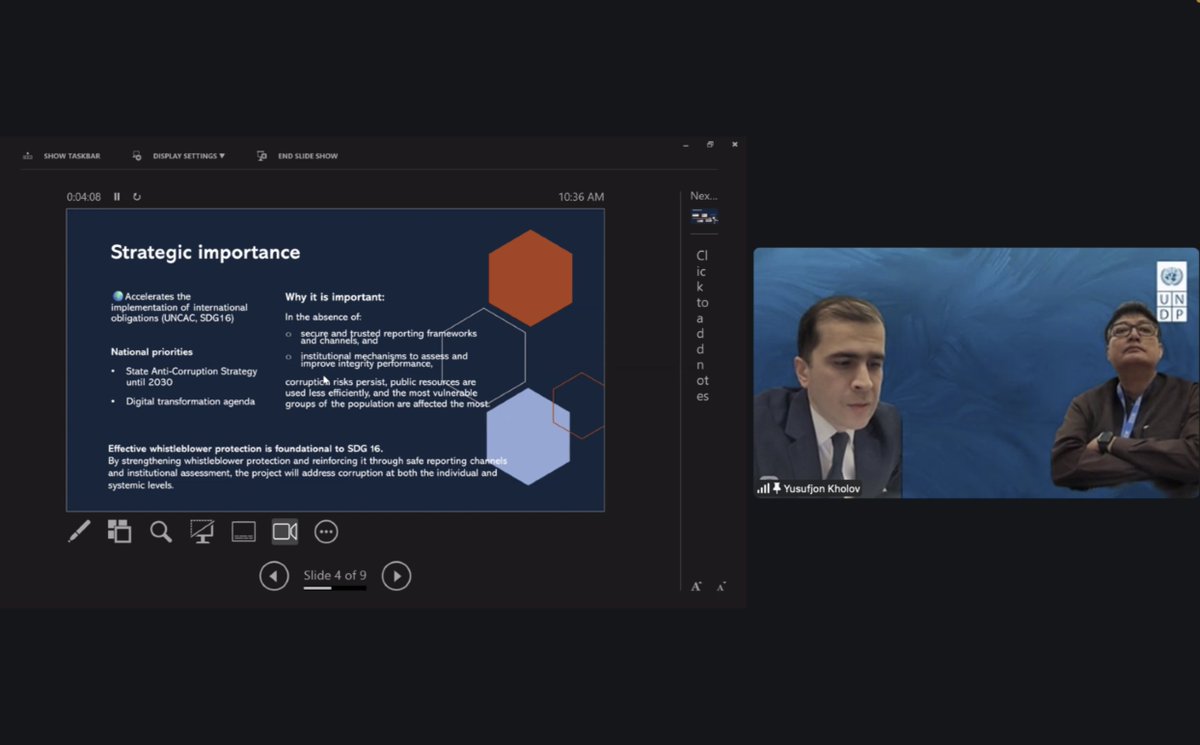The width and height of the screenshot is (1200, 745).
Task: Minimize the presenter view window
Action: [x=686, y=145]
